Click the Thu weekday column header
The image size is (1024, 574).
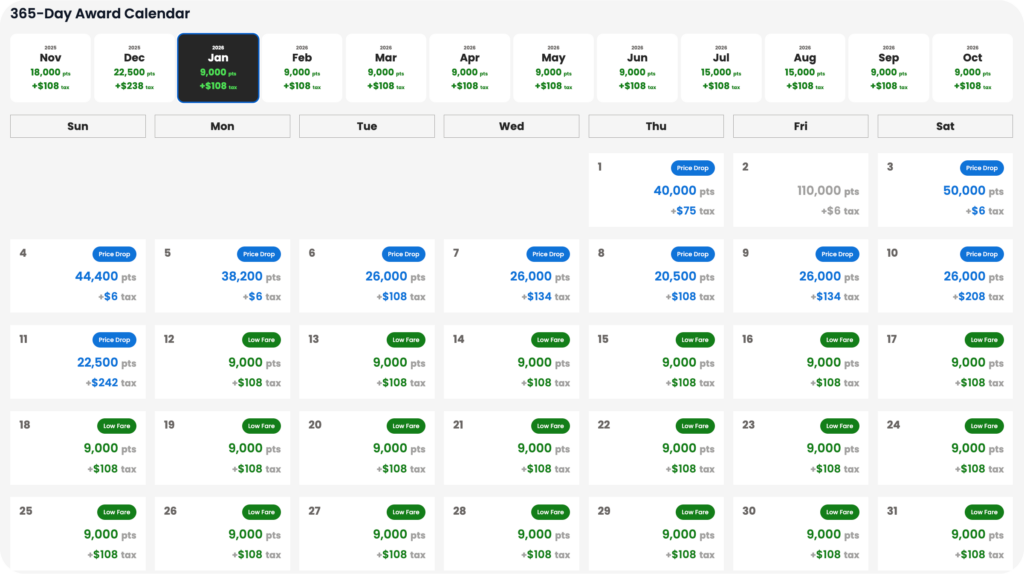click(656, 126)
